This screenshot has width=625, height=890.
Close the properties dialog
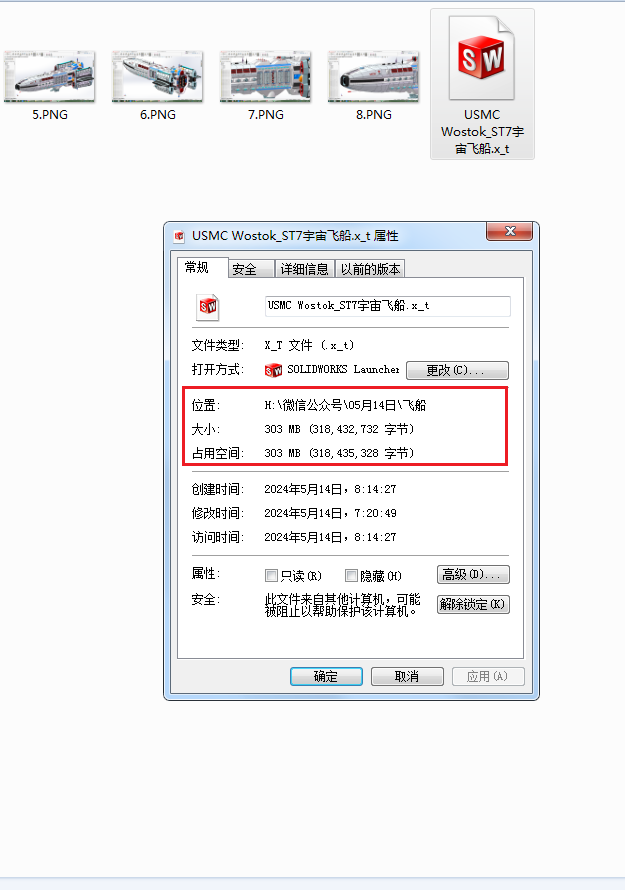[x=509, y=231]
